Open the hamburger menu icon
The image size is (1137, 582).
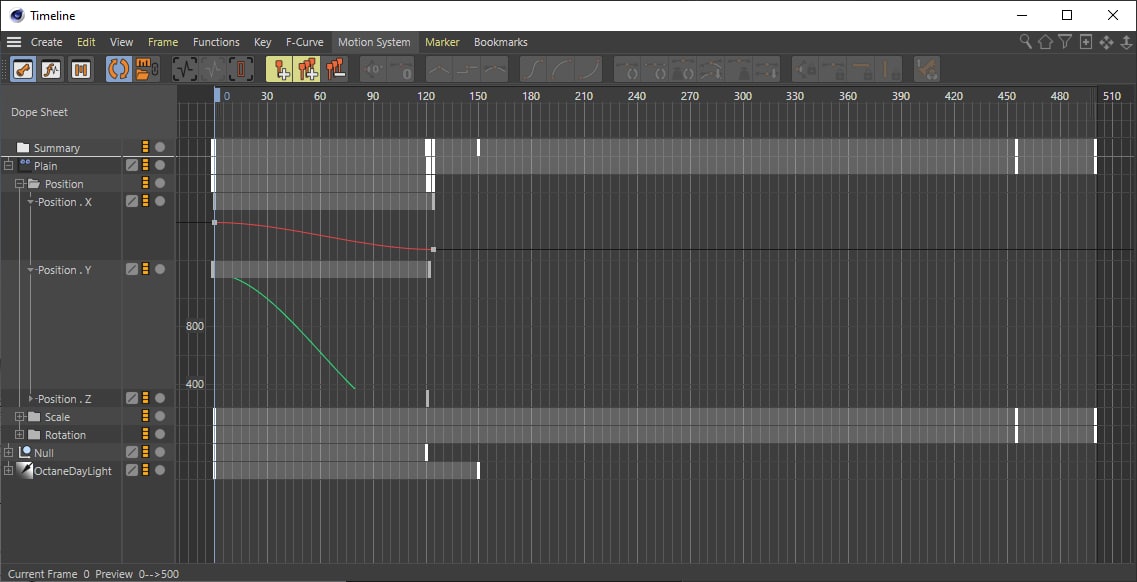click(x=14, y=42)
